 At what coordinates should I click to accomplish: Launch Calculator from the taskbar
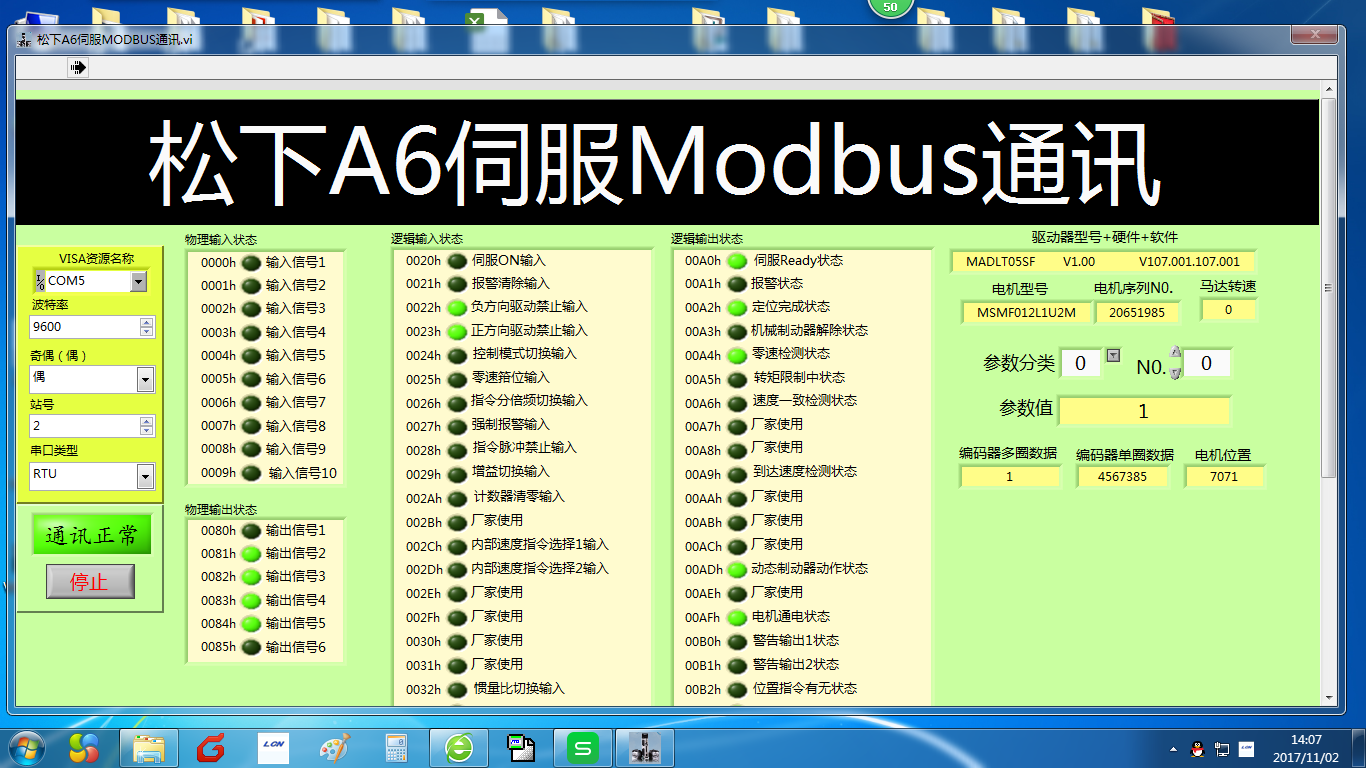pyautogui.click(x=397, y=747)
